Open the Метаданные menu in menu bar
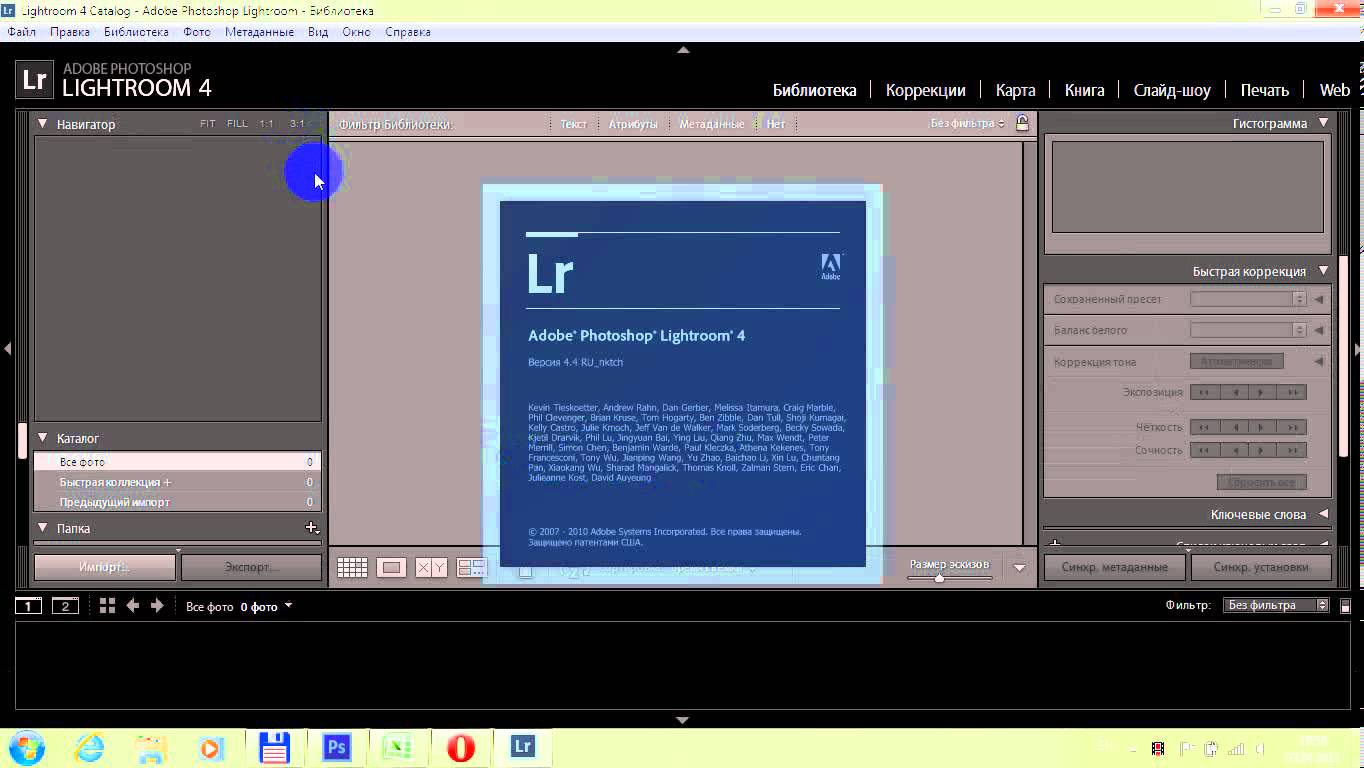The height and width of the screenshot is (768, 1364). pyautogui.click(x=259, y=32)
